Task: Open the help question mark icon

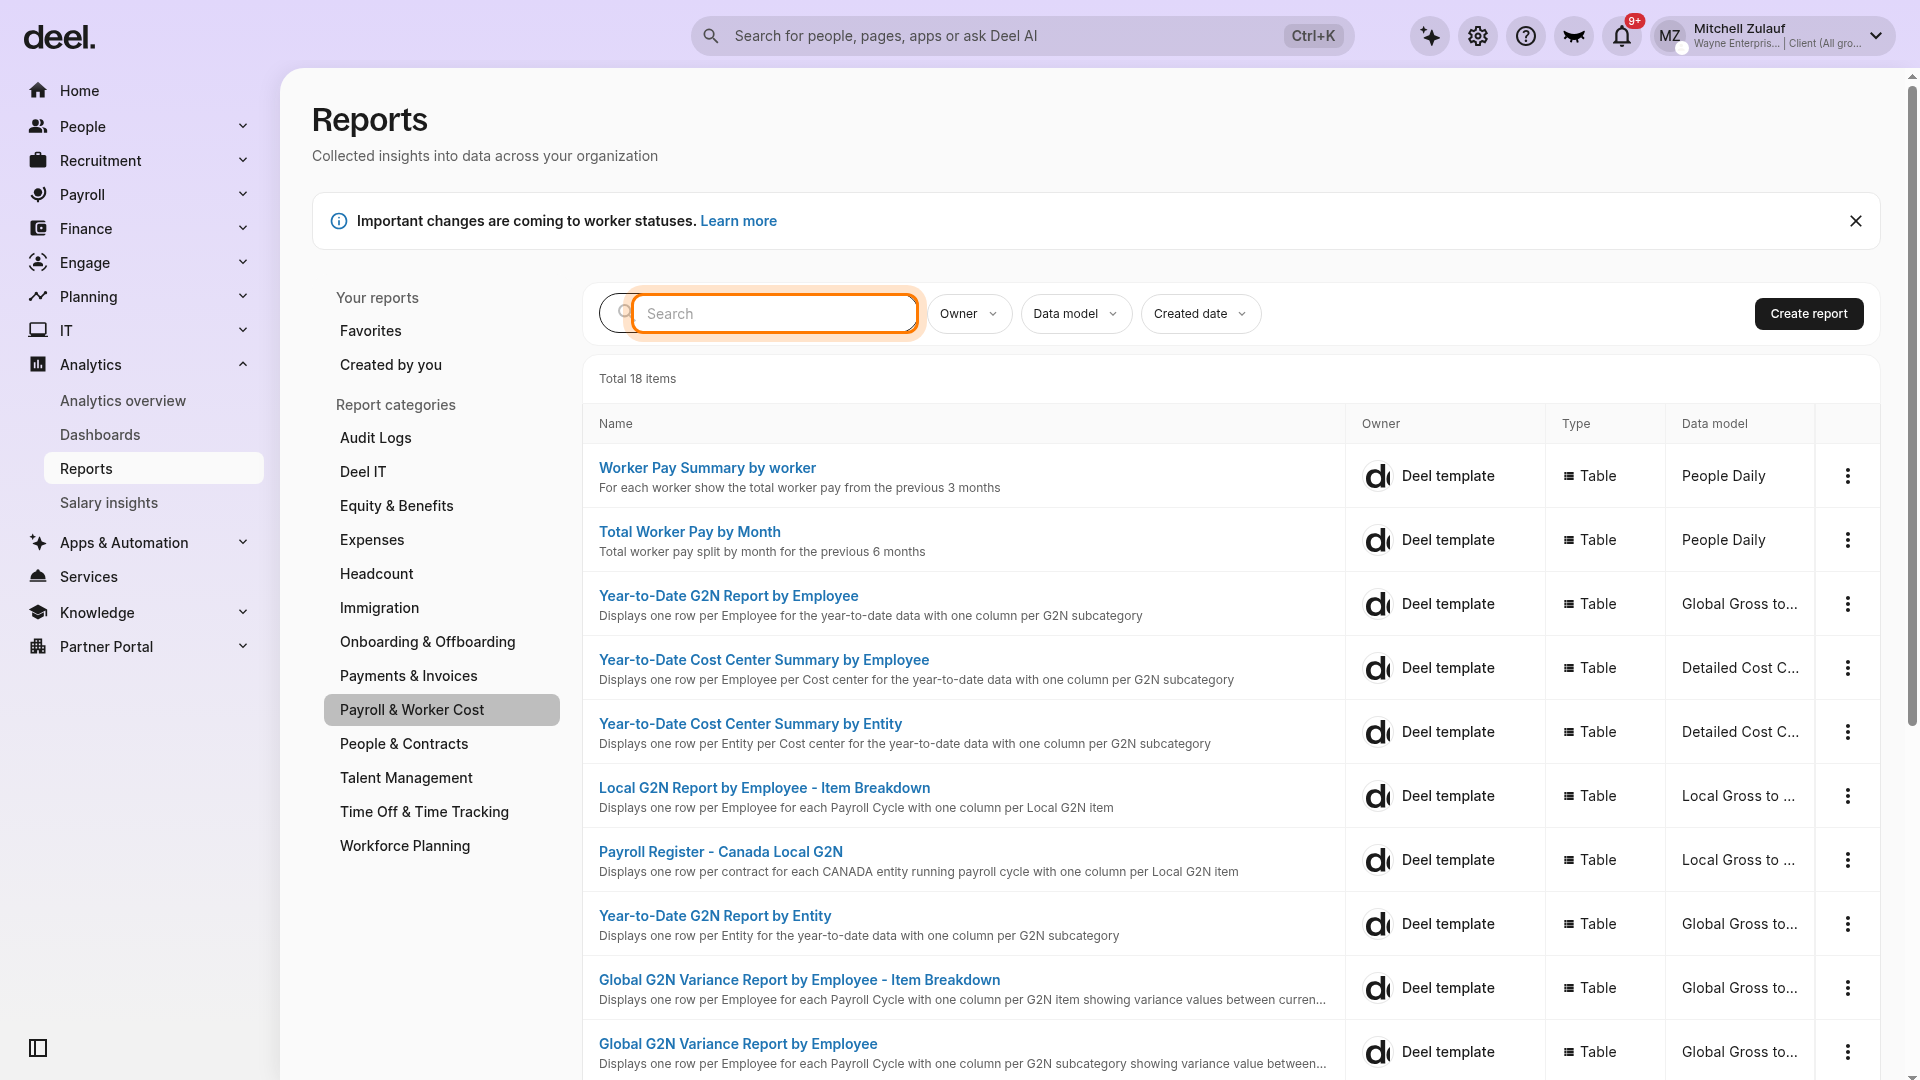Action: coord(1526,36)
